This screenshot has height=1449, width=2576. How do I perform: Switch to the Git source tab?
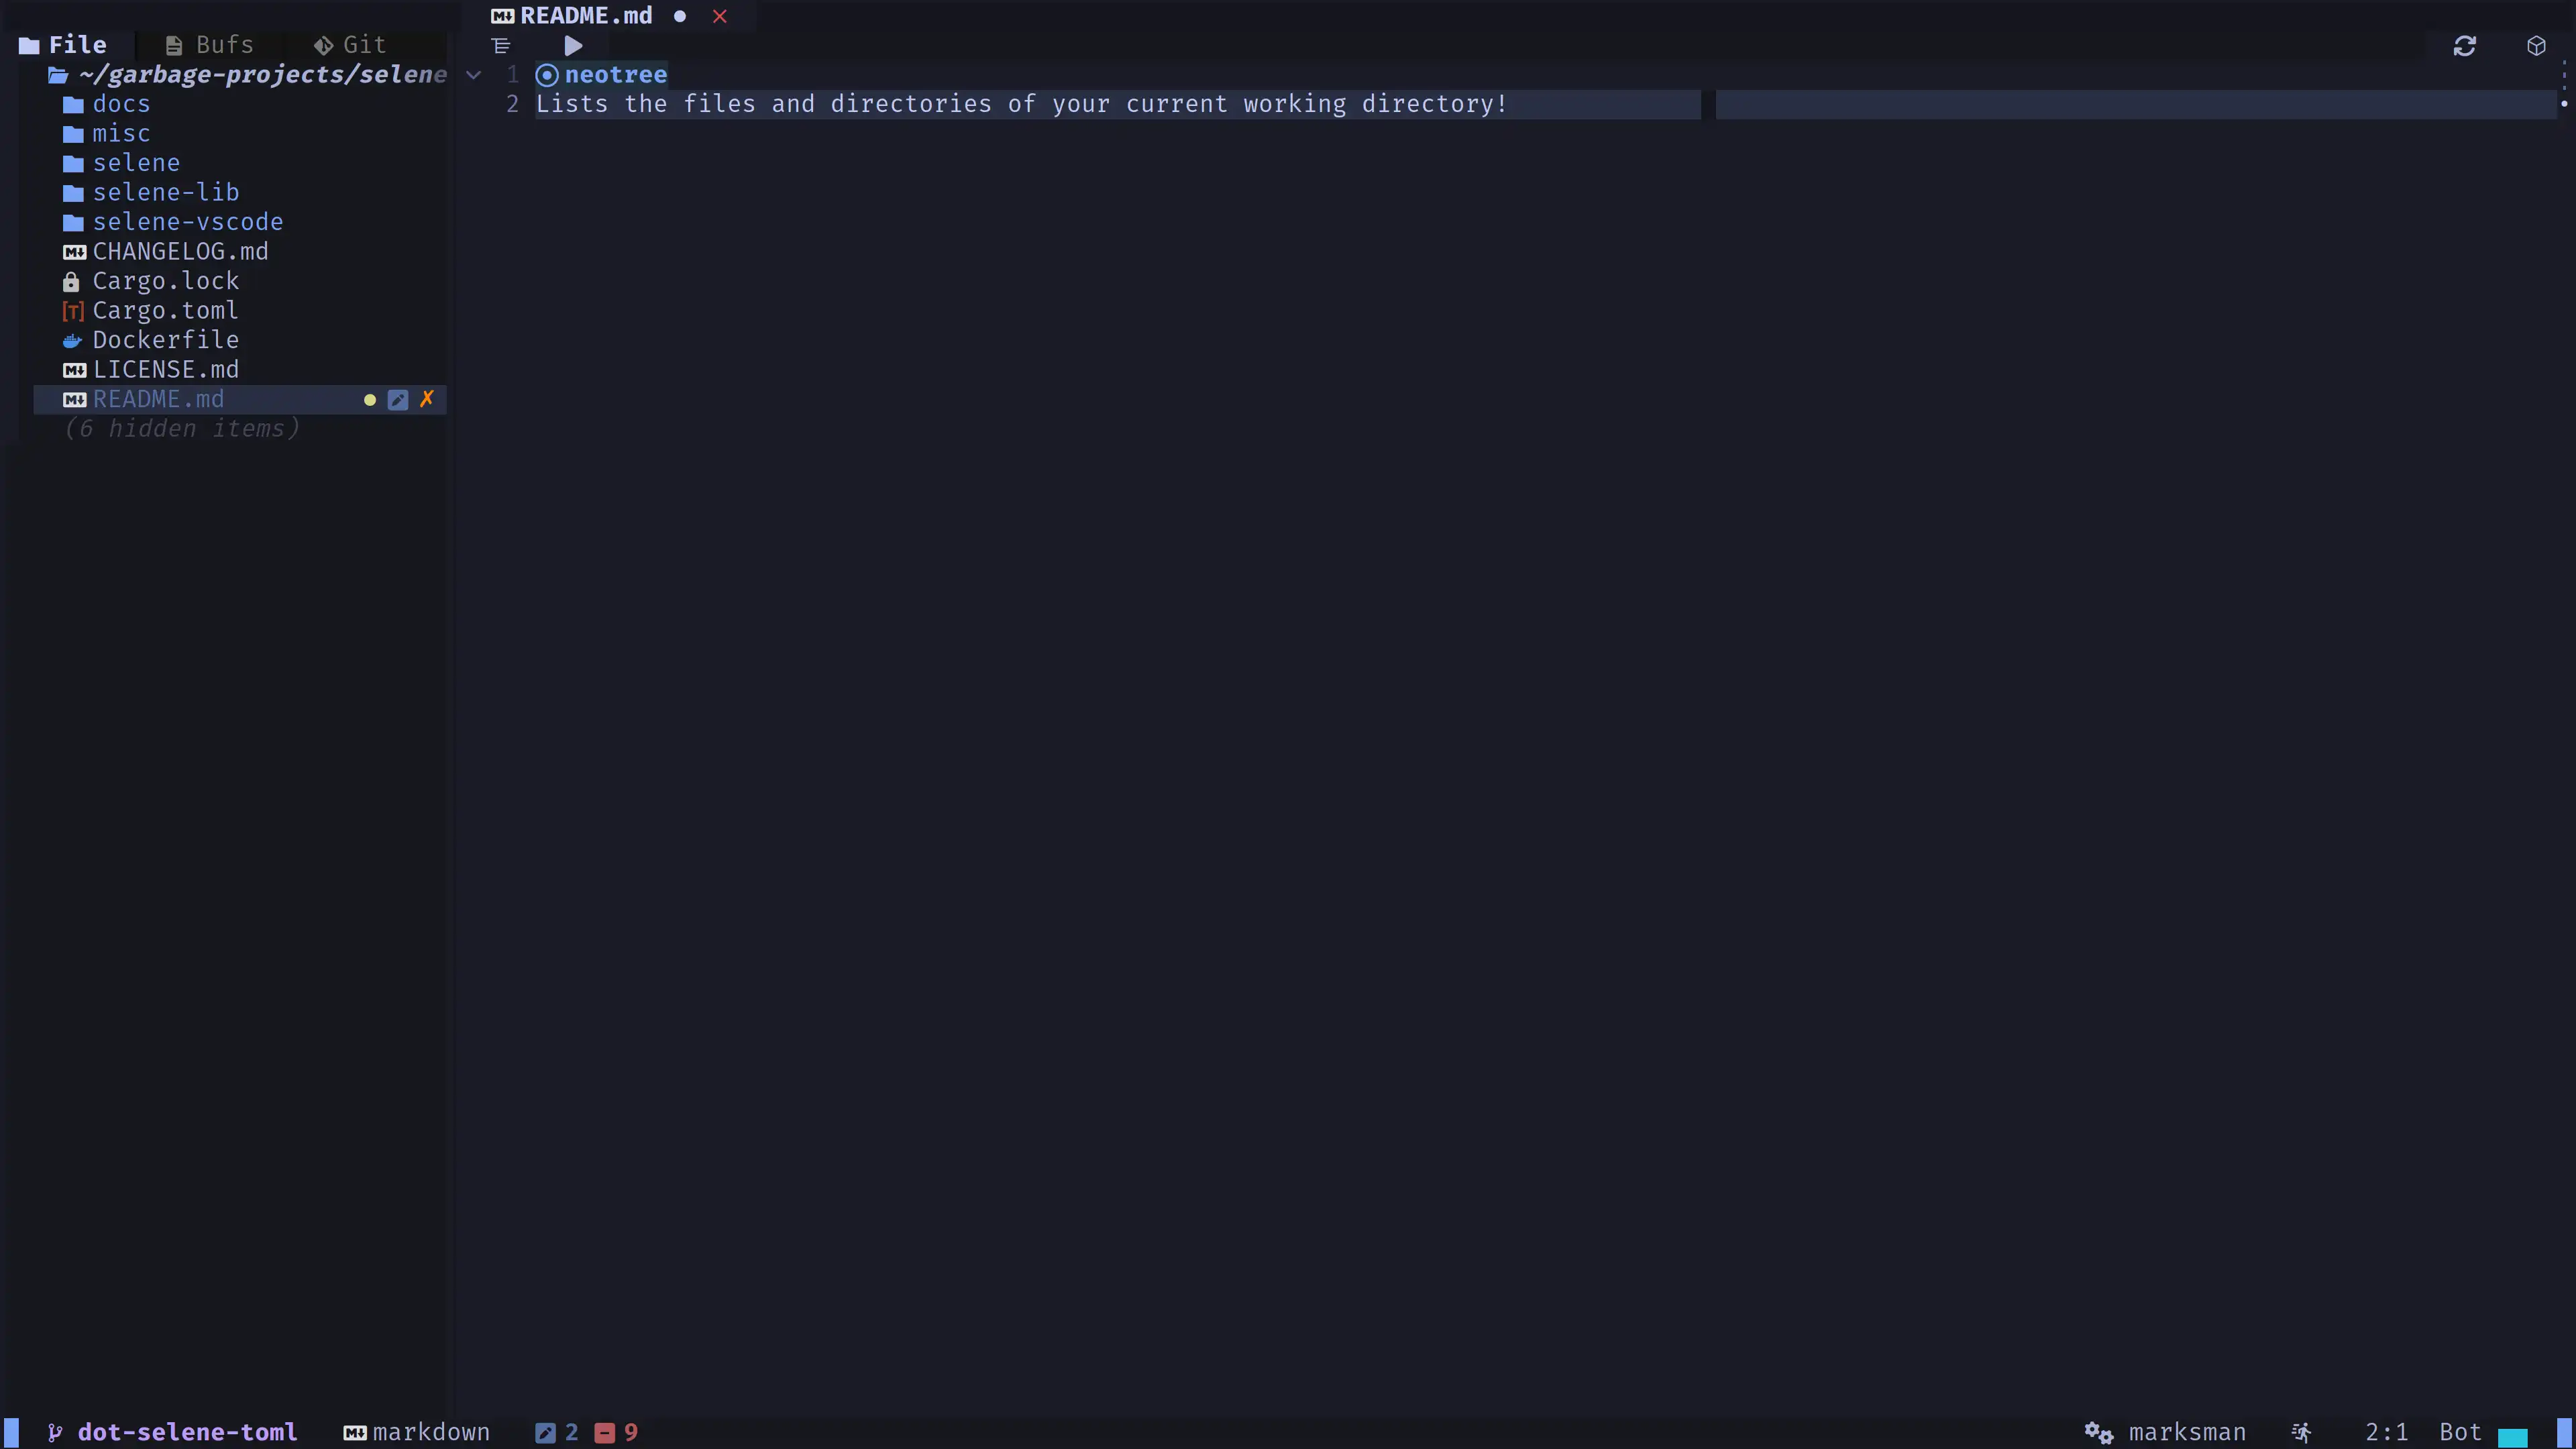[350, 45]
